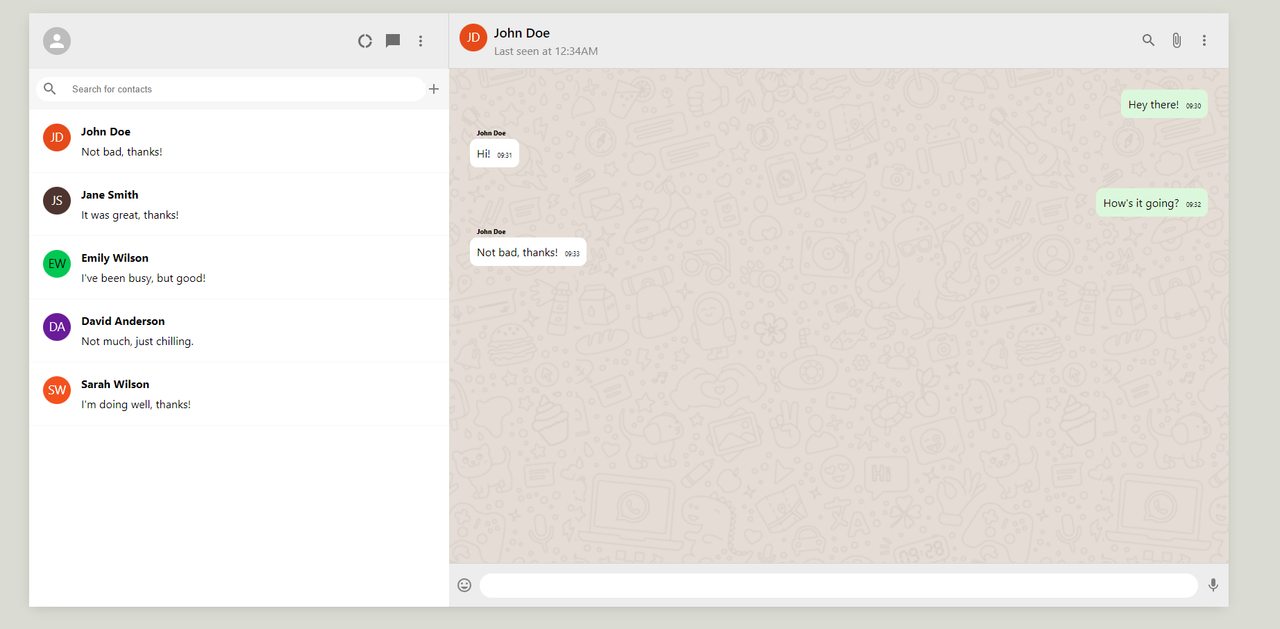
Task: Click the status ring icon
Action: [365, 41]
